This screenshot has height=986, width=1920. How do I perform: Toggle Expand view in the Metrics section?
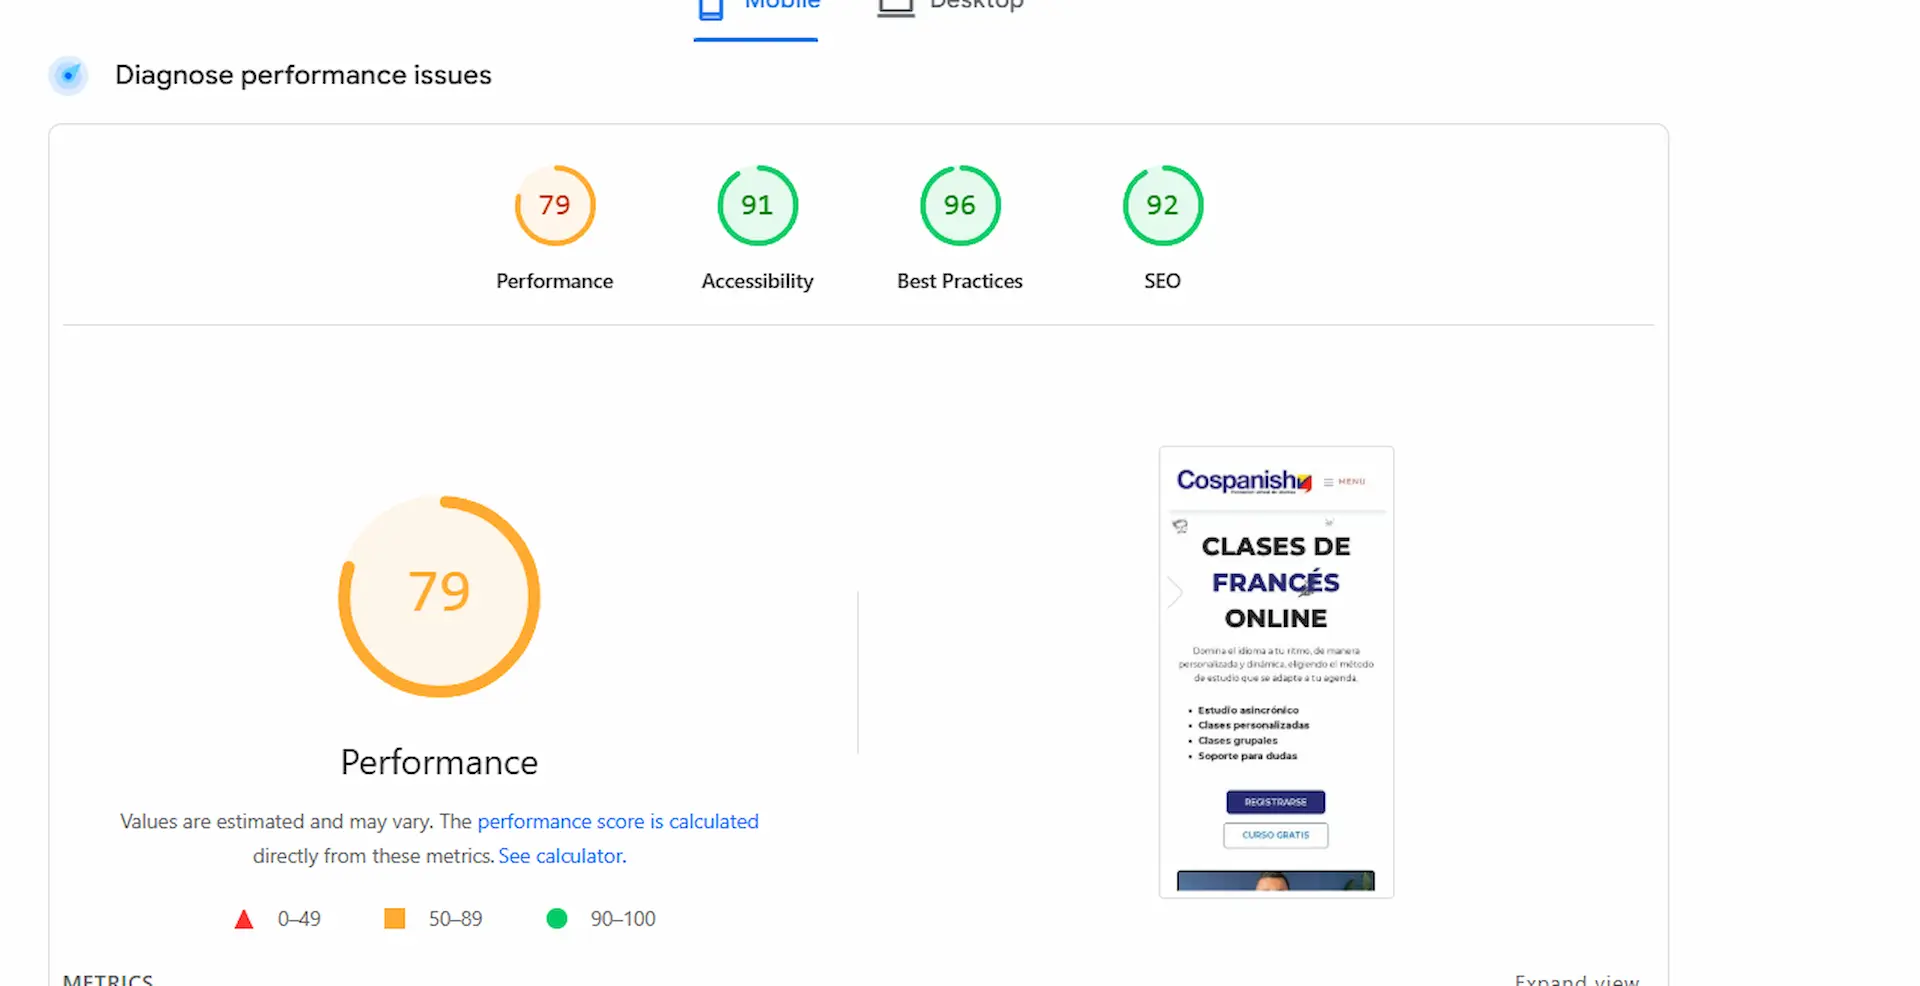point(1576,980)
